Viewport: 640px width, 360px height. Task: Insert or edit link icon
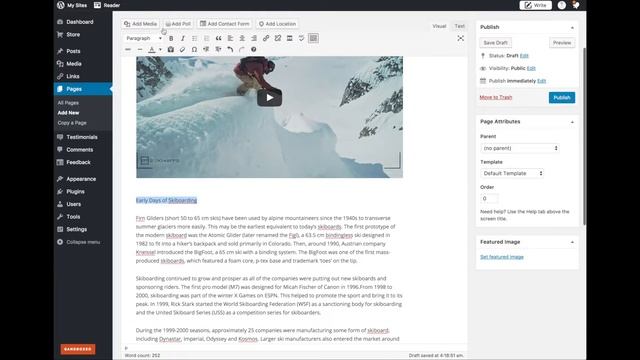(x=266, y=38)
